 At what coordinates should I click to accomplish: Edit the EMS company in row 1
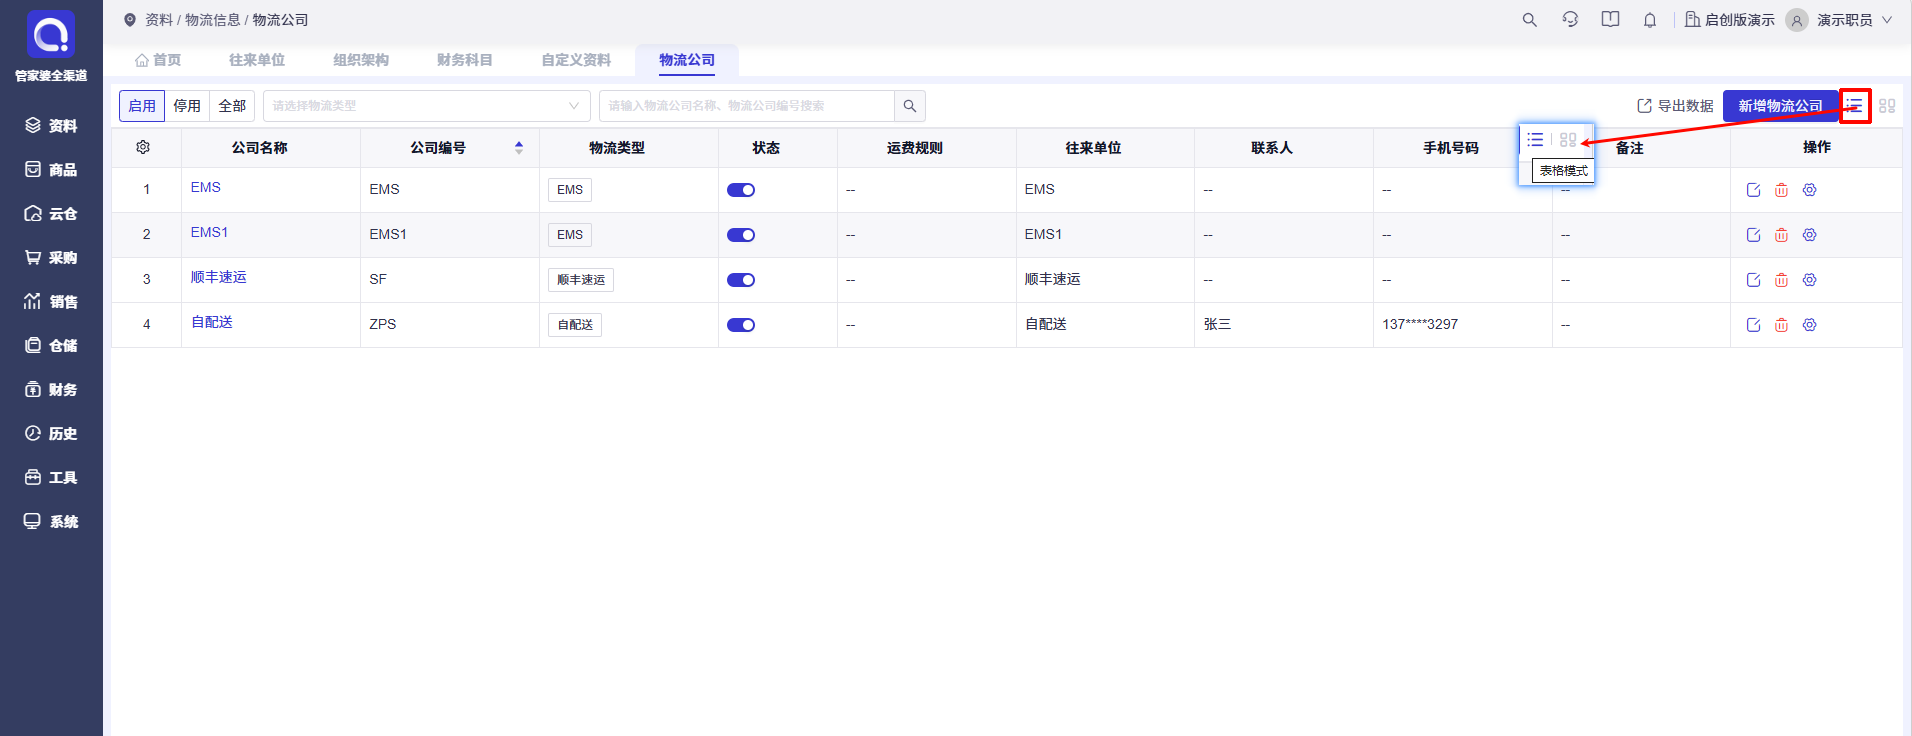click(1753, 190)
